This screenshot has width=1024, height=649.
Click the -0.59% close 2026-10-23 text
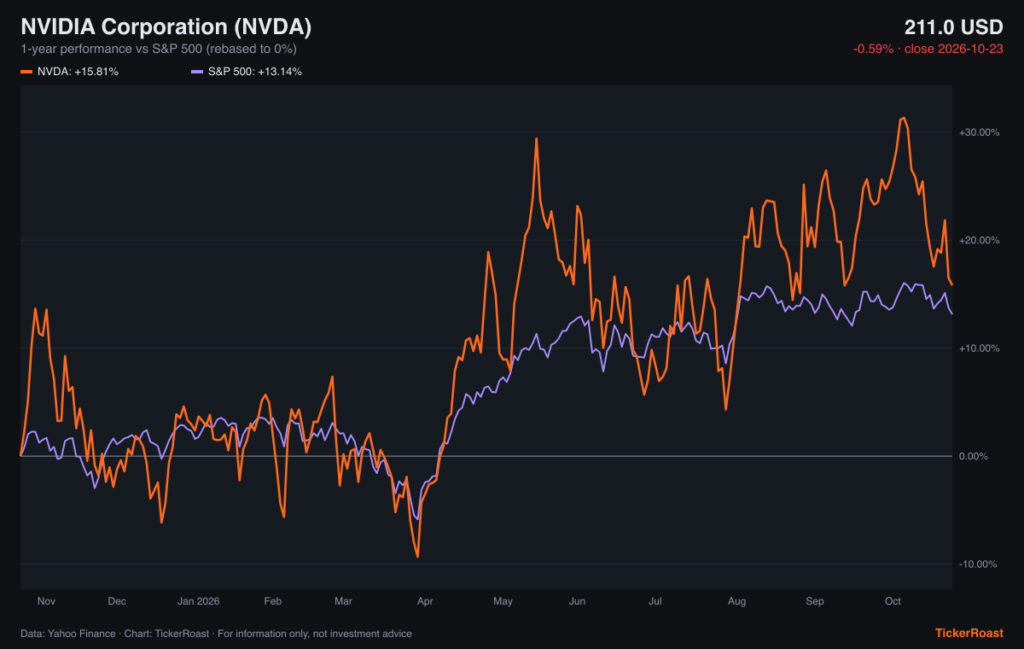(x=928, y=49)
